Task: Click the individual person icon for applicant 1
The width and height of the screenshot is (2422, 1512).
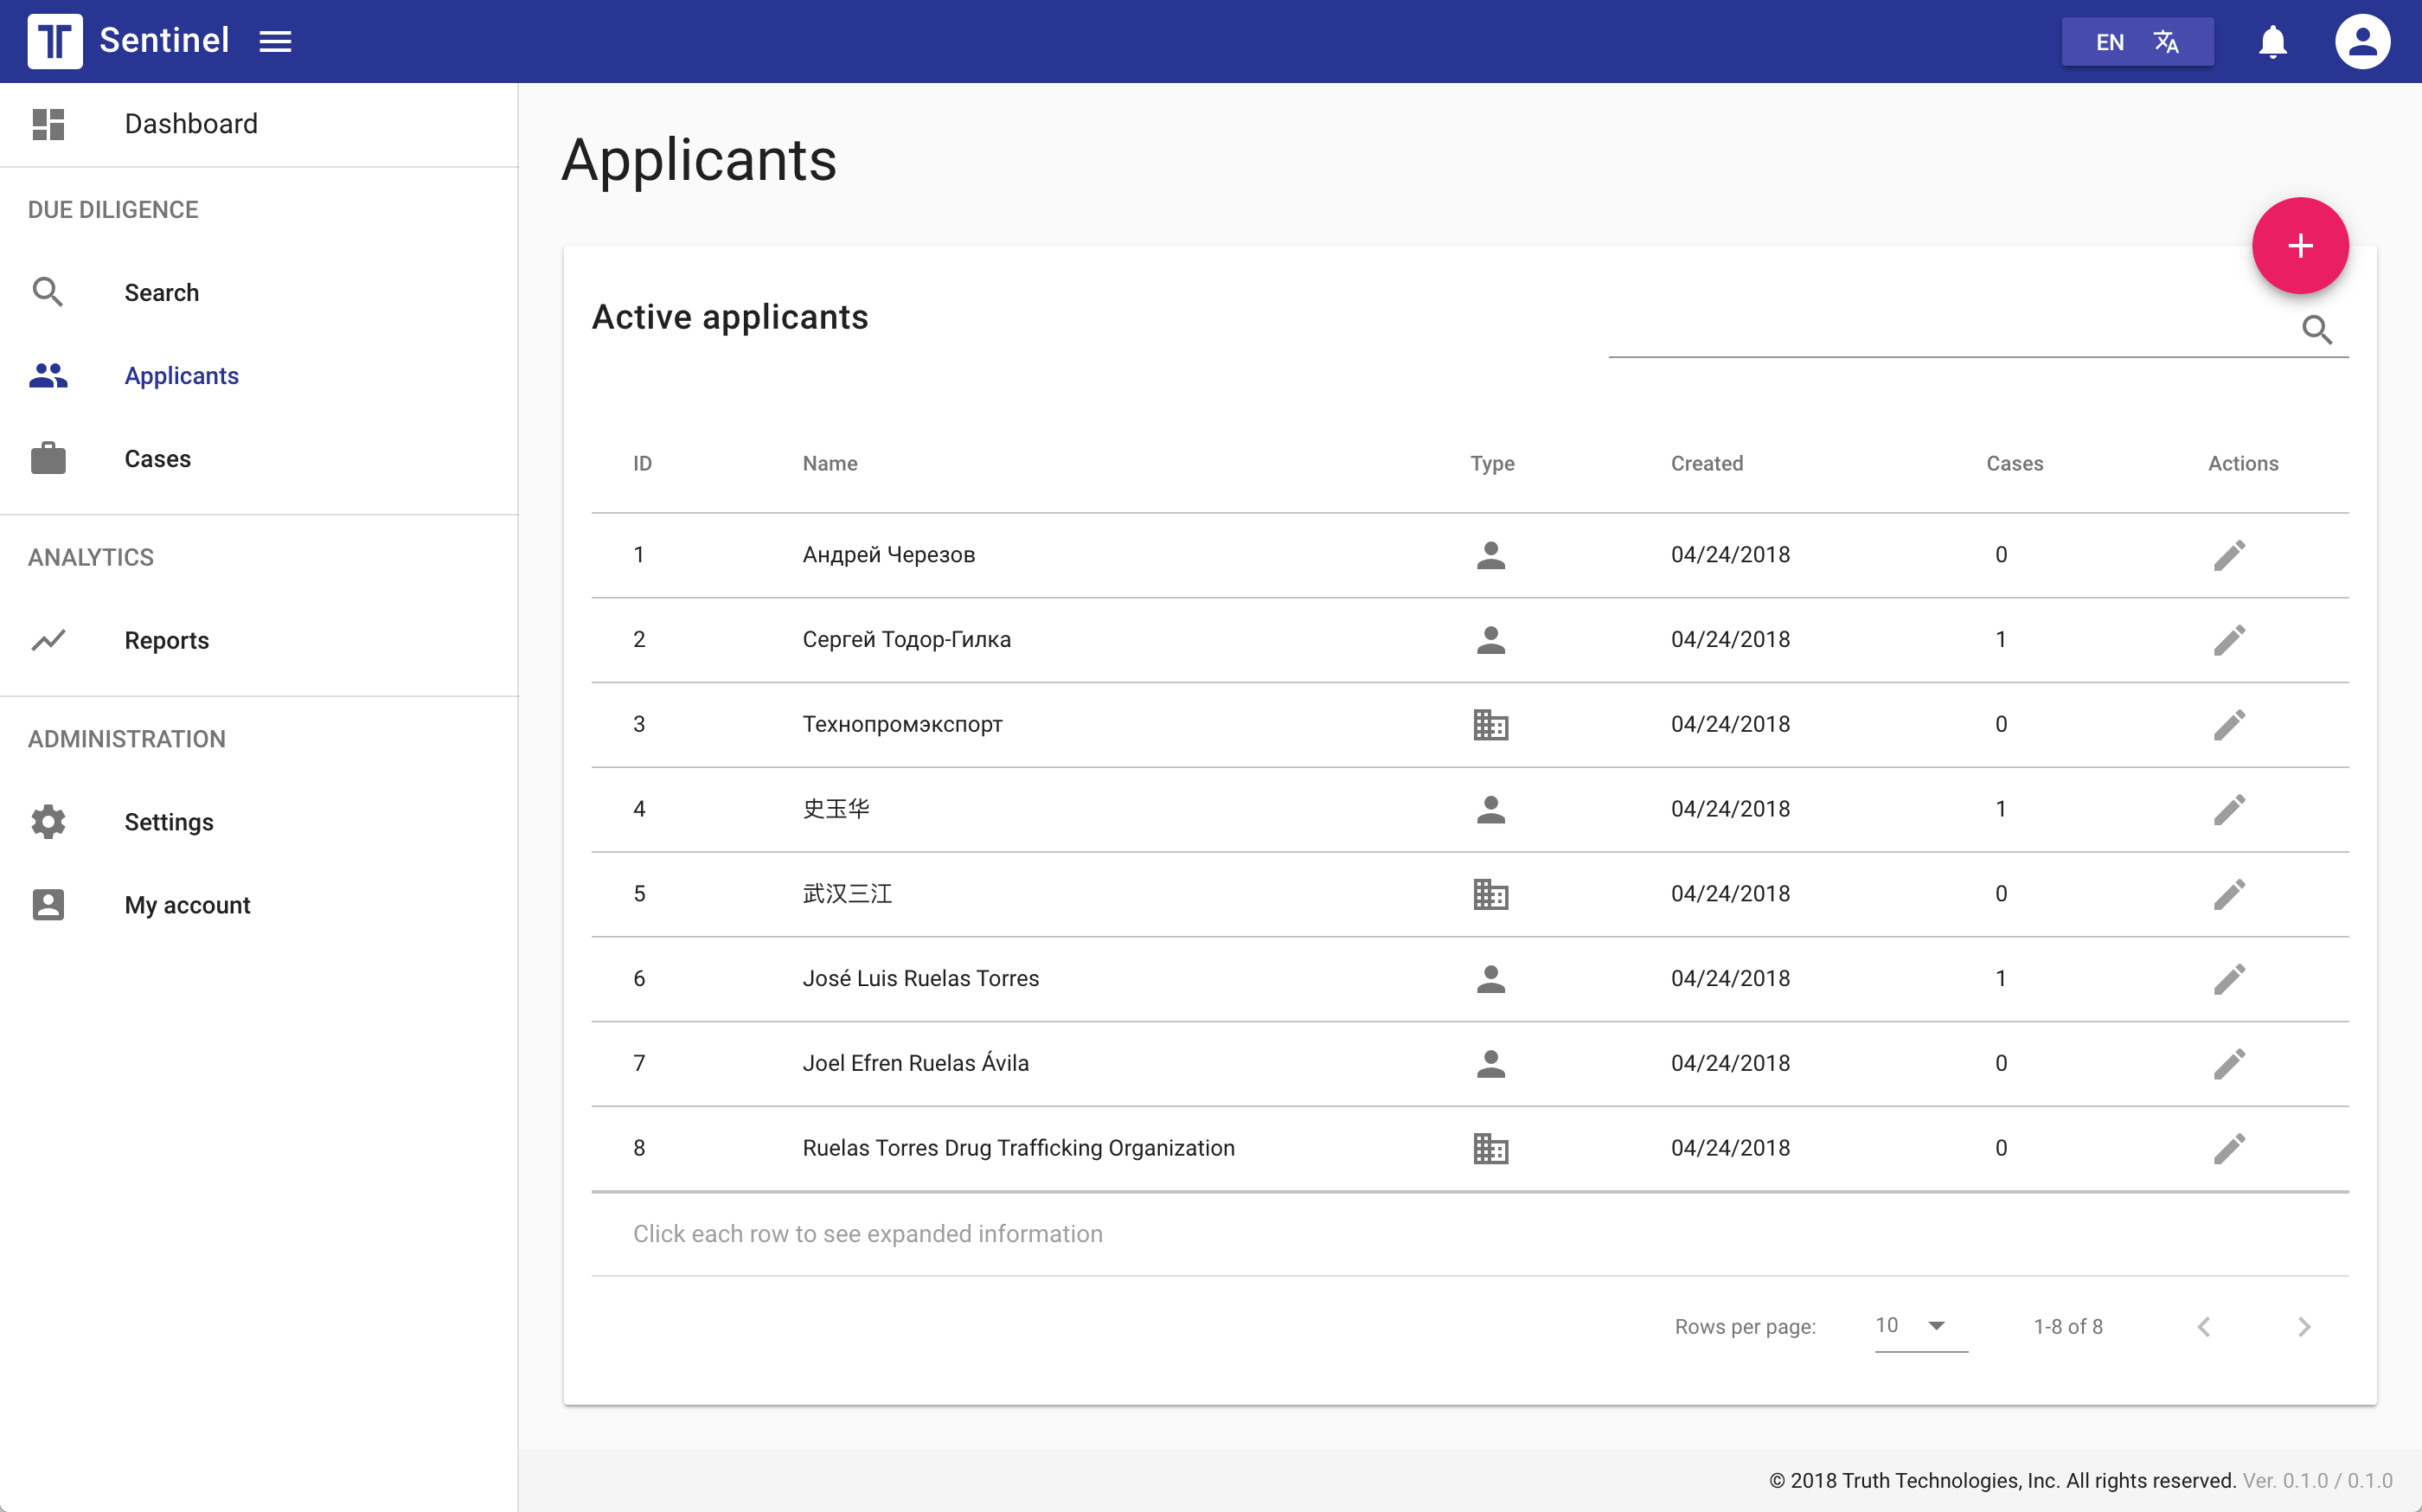Action: [1490, 554]
